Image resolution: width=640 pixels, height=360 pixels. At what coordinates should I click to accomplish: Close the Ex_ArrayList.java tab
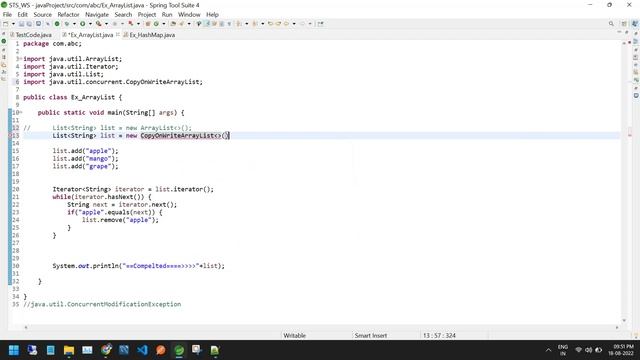click(x=118, y=34)
